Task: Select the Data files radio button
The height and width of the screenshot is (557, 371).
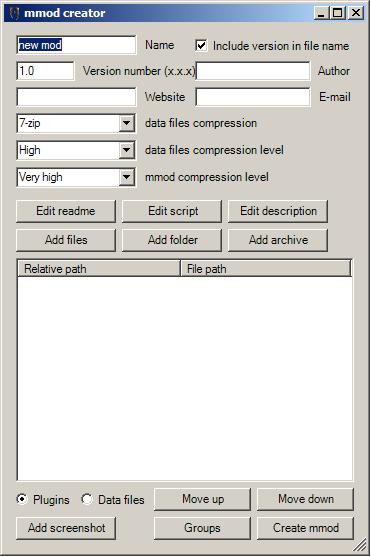Action: tap(86, 499)
